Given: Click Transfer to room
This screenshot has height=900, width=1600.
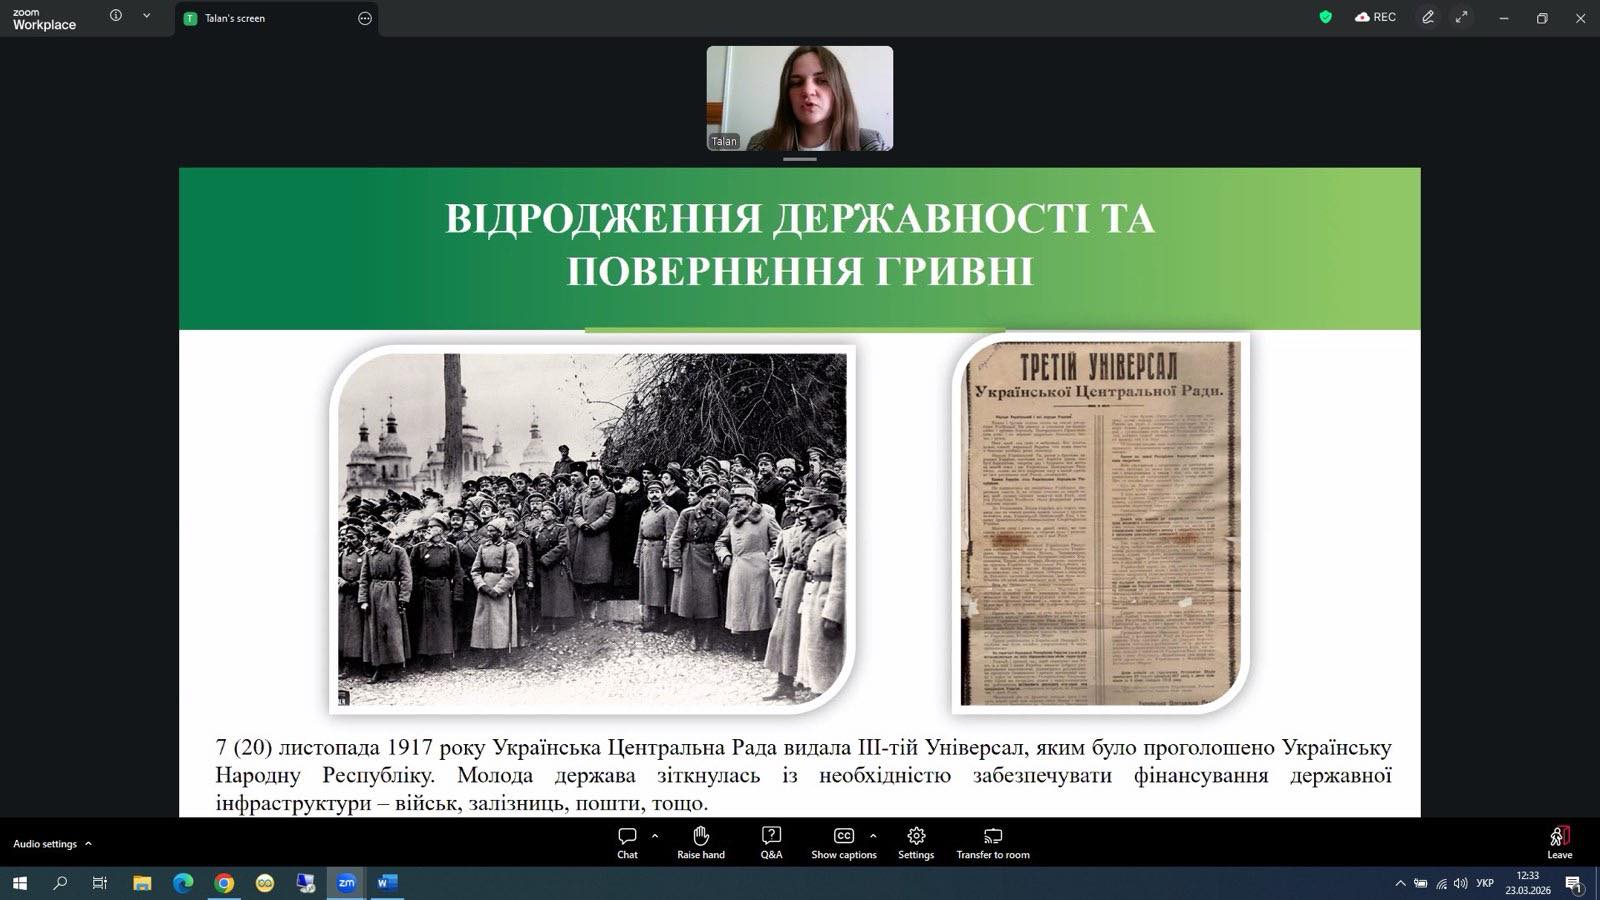Looking at the screenshot, I should point(992,842).
